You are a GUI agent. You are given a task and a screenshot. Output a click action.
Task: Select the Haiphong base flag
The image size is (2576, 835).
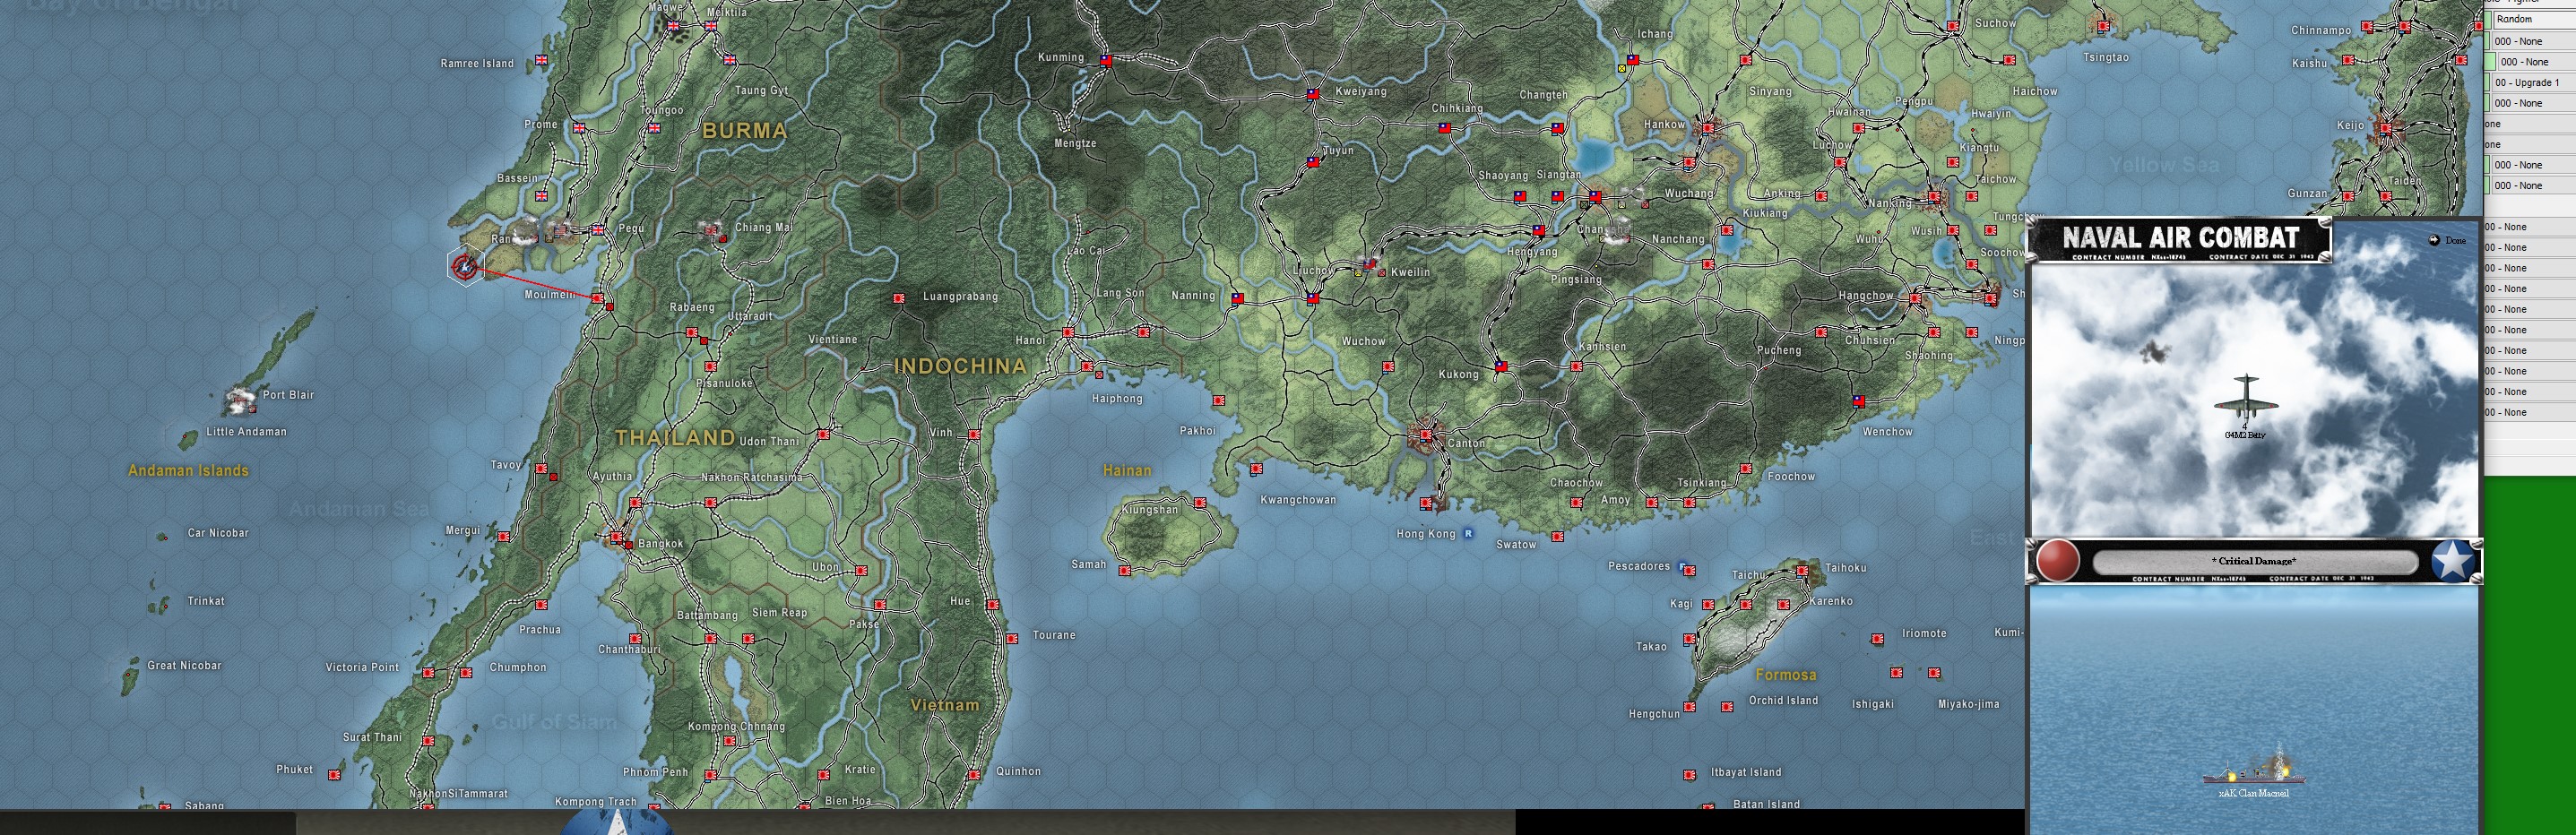1087,367
